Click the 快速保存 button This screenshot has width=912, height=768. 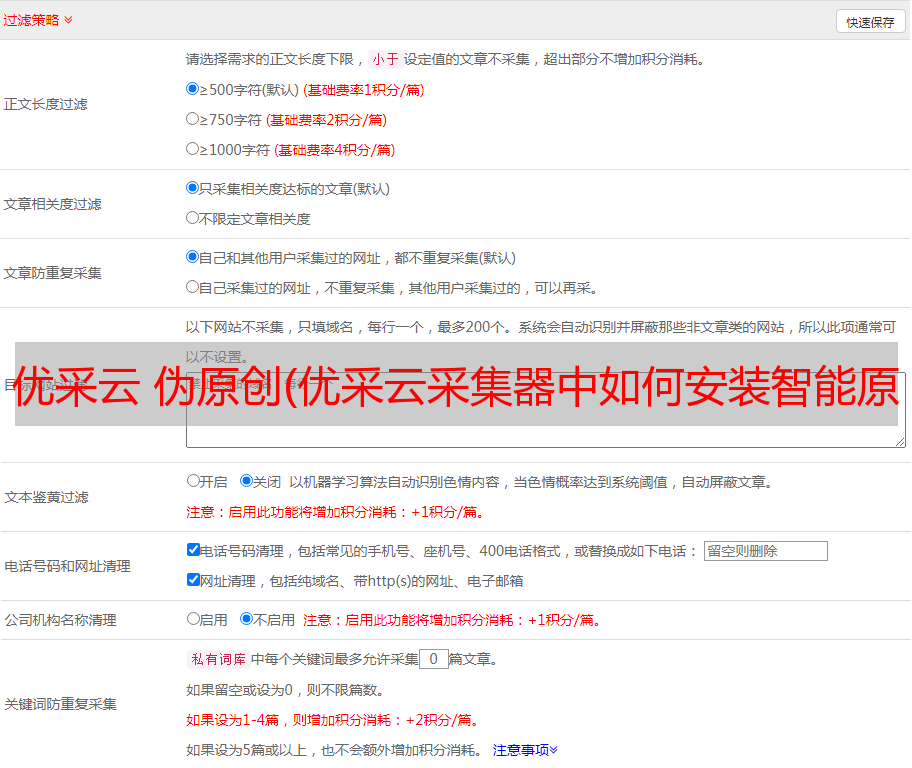pos(870,22)
